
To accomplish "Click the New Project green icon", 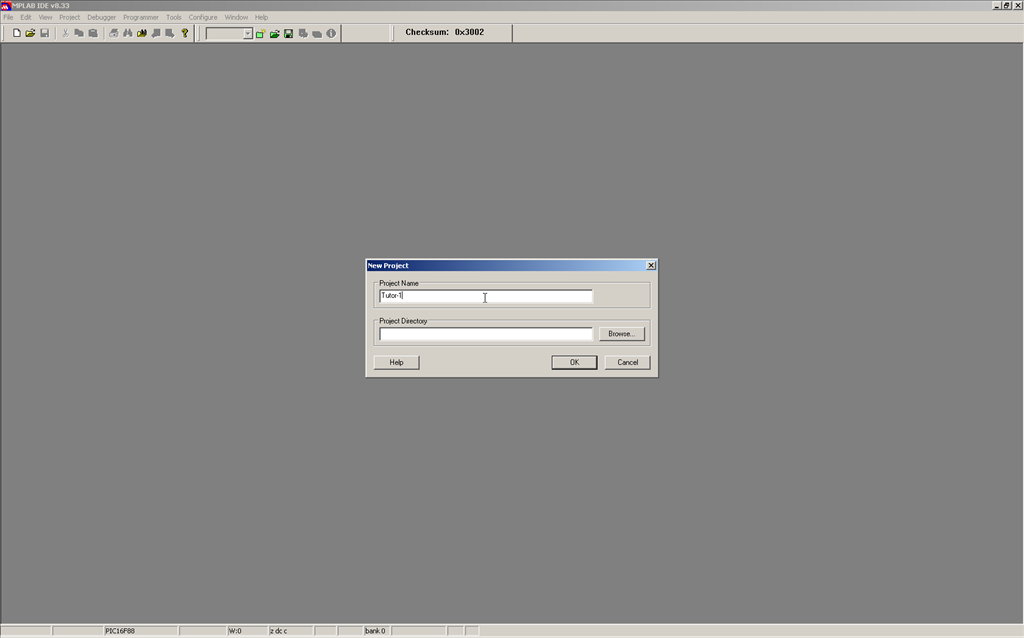I will (x=260, y=33).
